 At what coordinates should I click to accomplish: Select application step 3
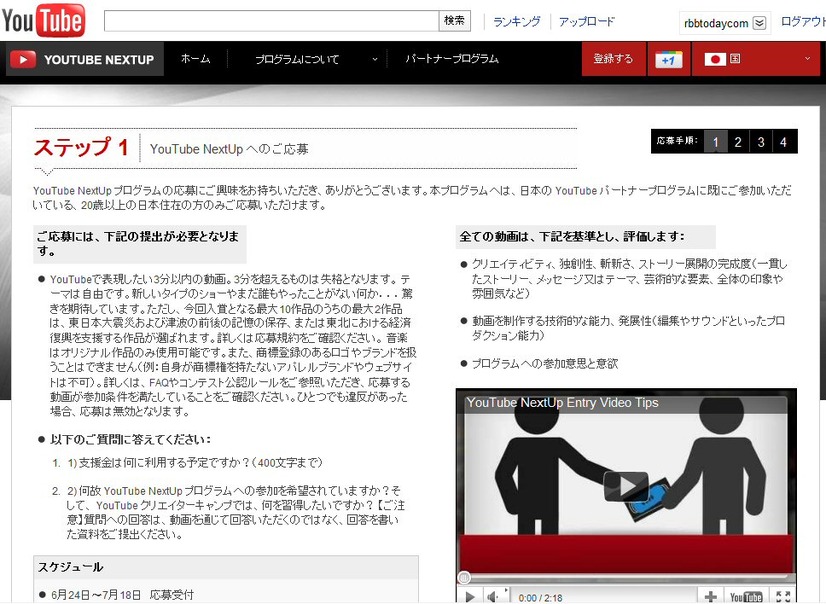[x=761, y=142]
